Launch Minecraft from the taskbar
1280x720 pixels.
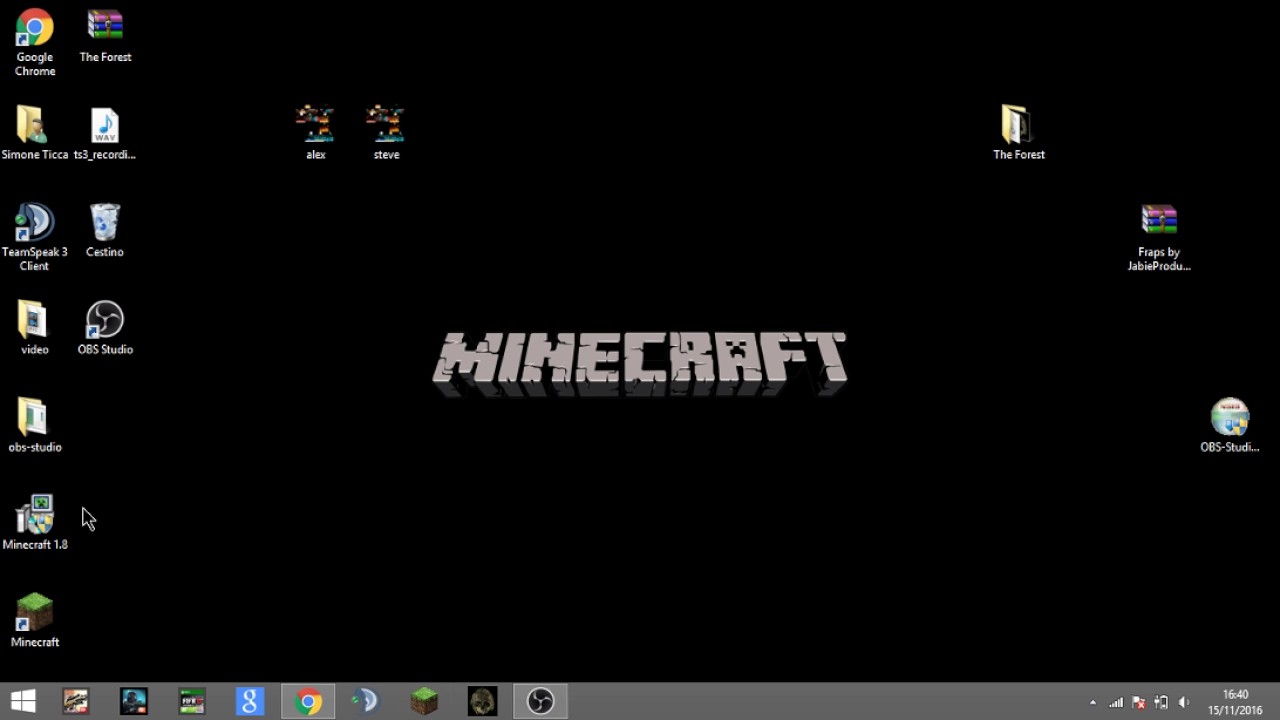(424, 702)
